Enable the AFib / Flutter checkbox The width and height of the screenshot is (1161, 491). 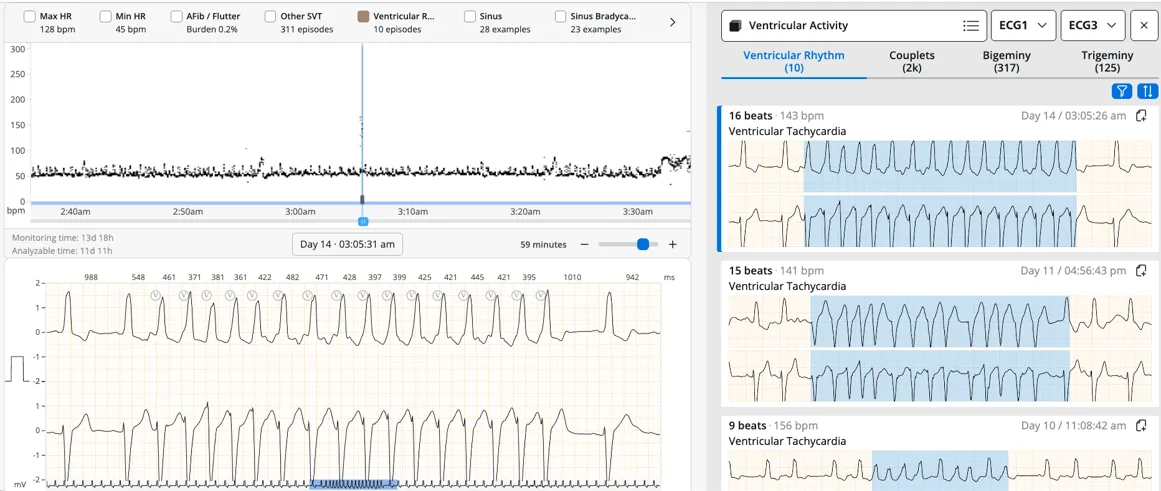(177, 16)
